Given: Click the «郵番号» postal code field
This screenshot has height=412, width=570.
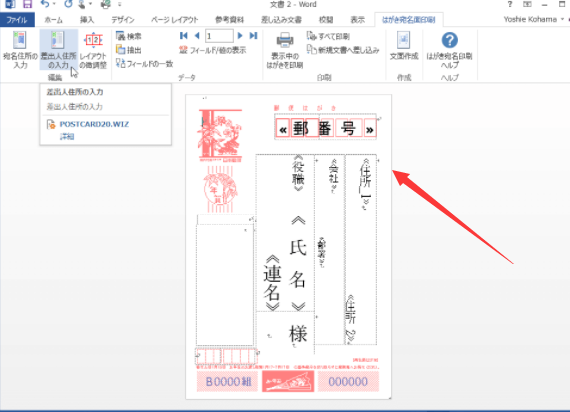Looking at the screenshot, I should [326, 129].
